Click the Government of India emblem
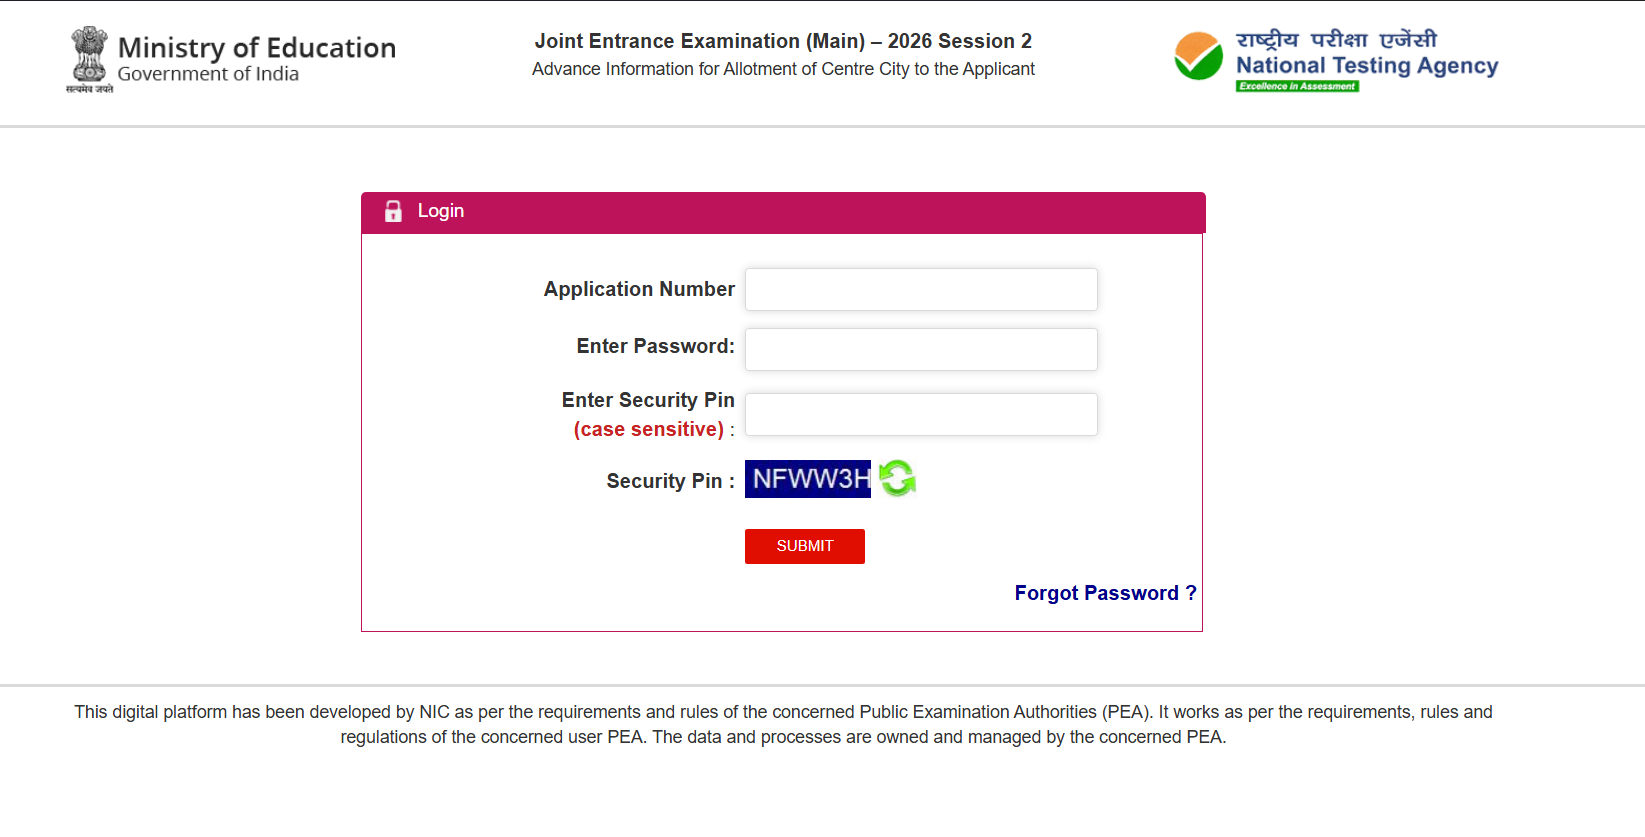The height and width of the screenshot is (837, 1645). click(89, 58)
